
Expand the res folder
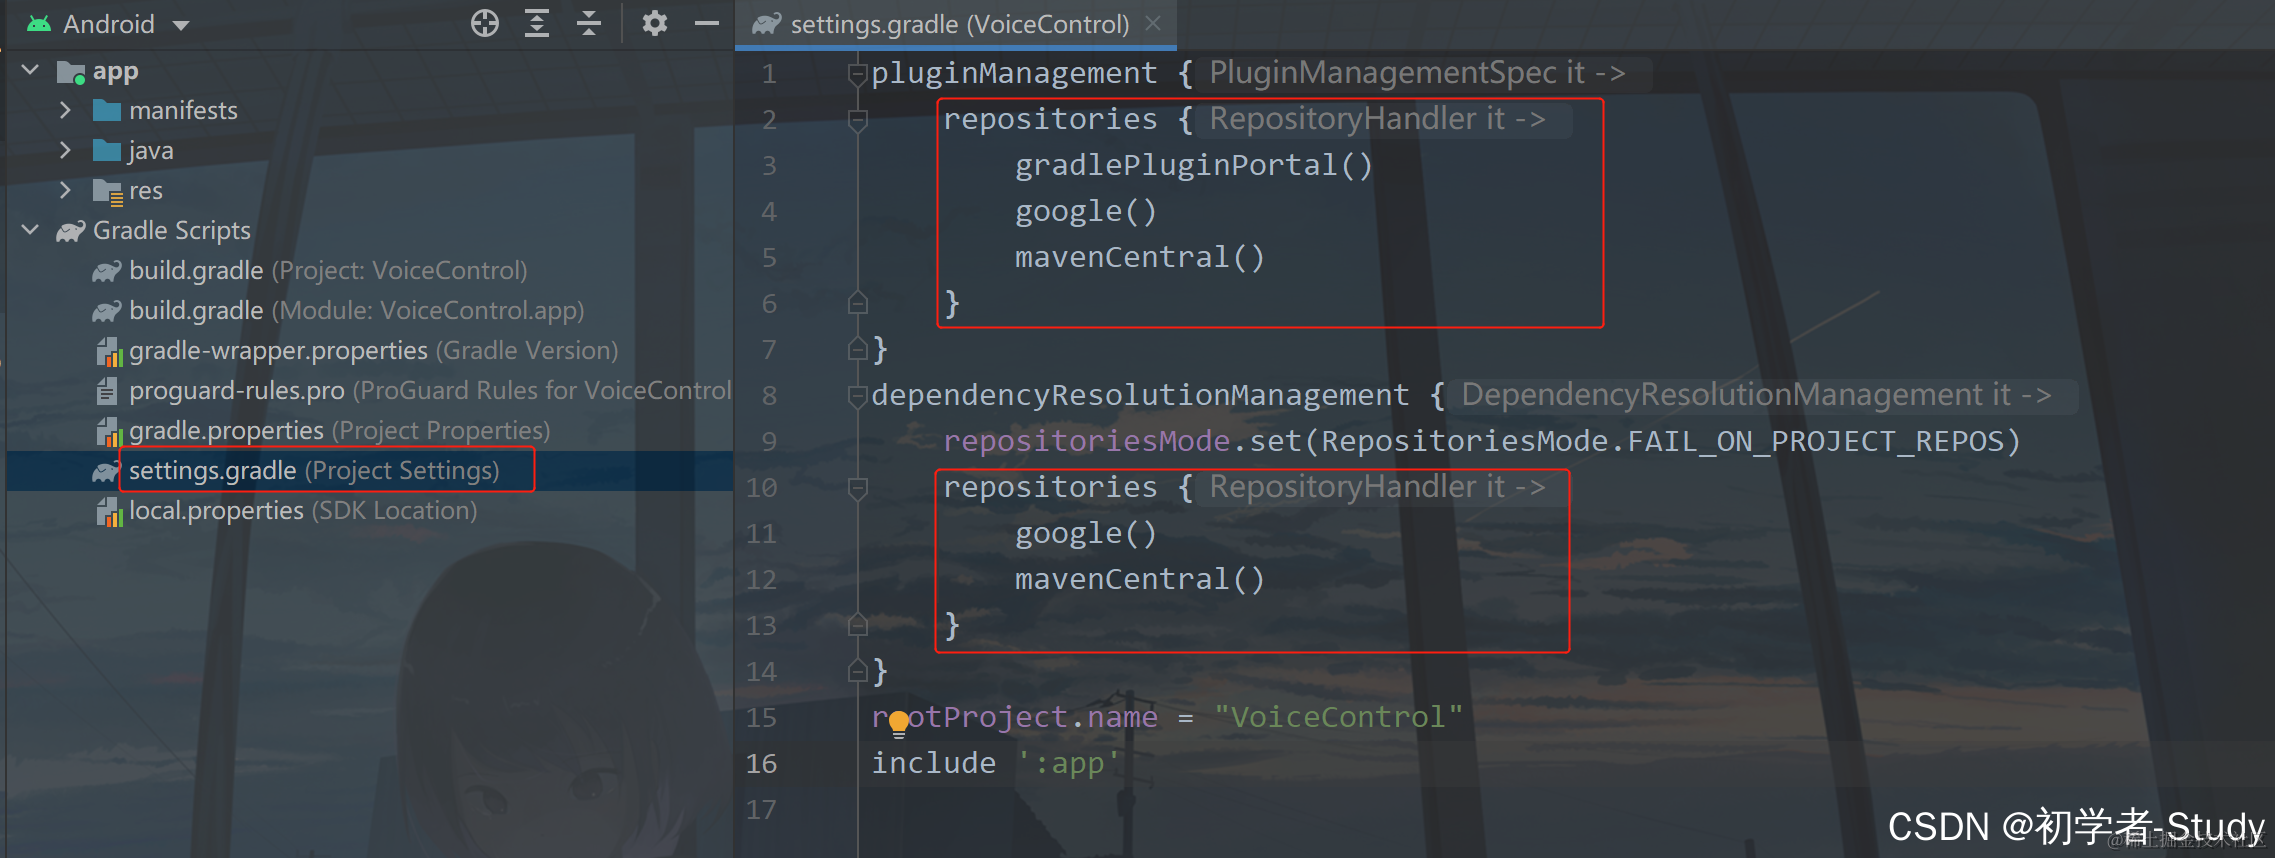(65, 190)
